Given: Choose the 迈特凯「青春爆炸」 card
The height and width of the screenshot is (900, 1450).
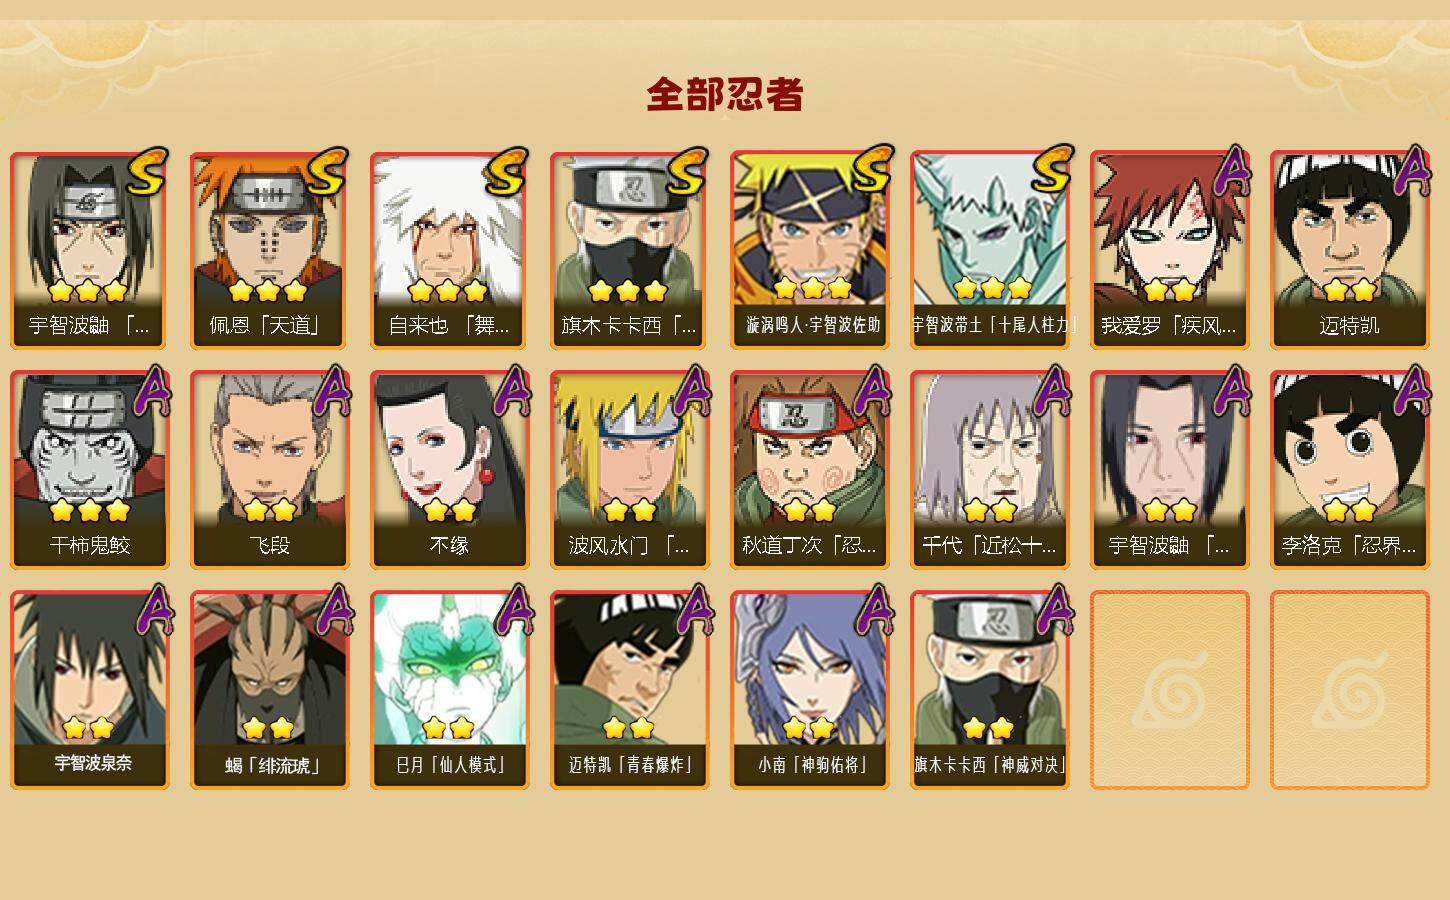Looking at the screenshot, I should point(629,690).
